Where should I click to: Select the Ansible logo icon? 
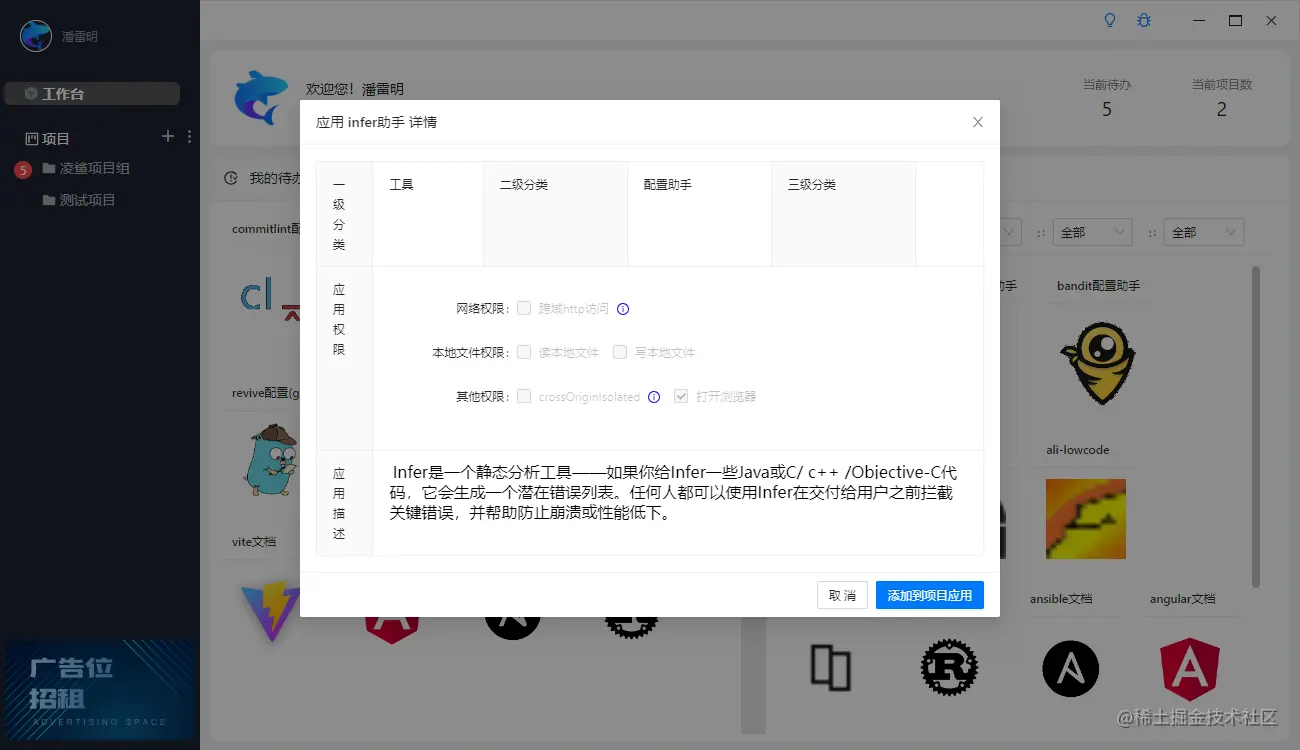[x=1070, y=667]
